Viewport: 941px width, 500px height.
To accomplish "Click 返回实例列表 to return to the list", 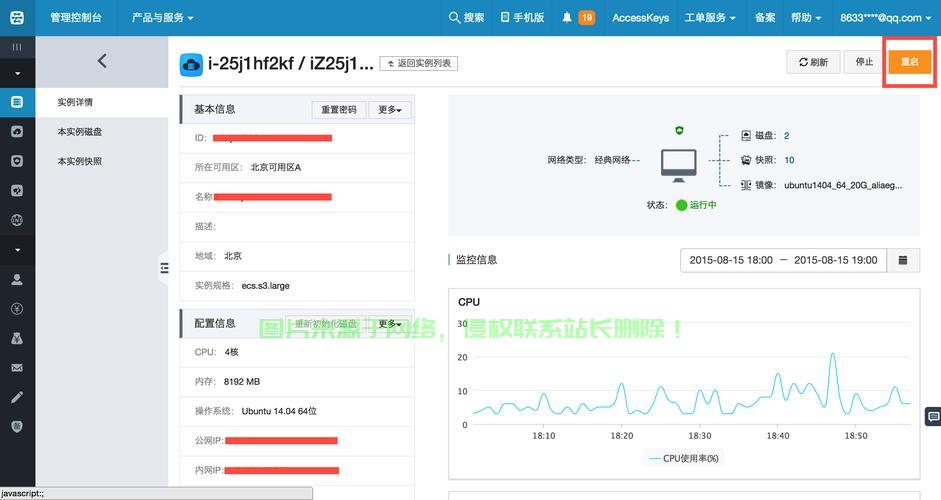I will click(419, 63).
